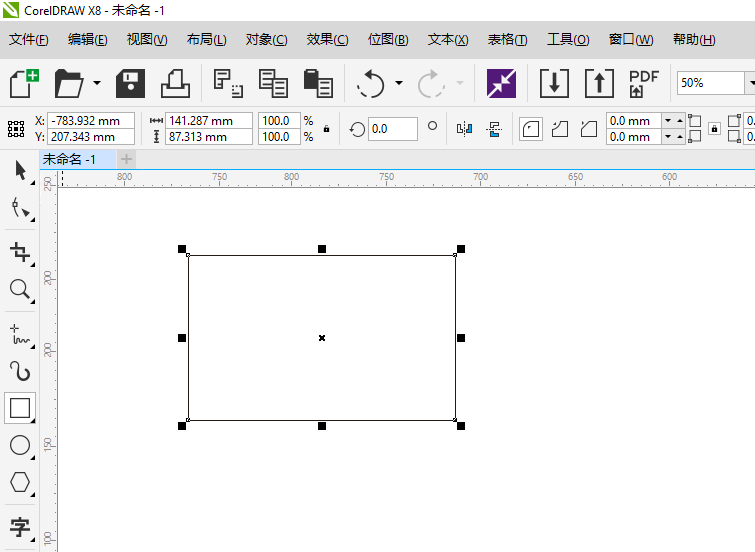Choose the Ellipse tool
Image resolution: width=755 pixels, height=552 pixels.
[20, 445]
